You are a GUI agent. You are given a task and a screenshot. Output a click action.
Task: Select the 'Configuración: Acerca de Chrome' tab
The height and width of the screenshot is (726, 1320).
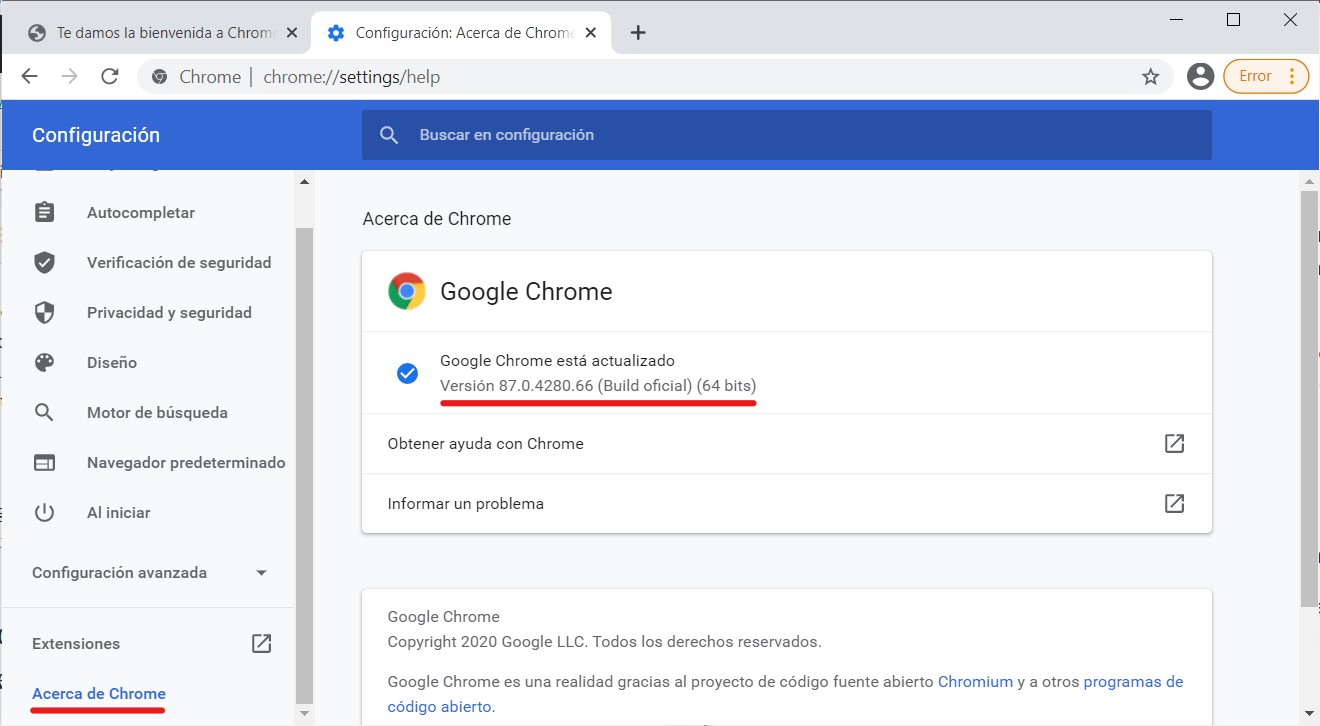click(x=462, y=33)
